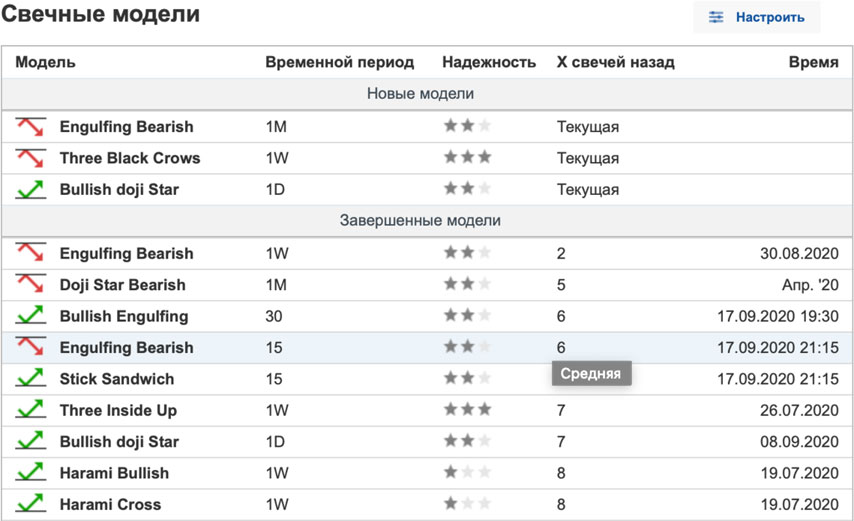Click the bullish arrow icon beside Harami Cross
Screen dimensions: 854x521
(x=31, y=504)
